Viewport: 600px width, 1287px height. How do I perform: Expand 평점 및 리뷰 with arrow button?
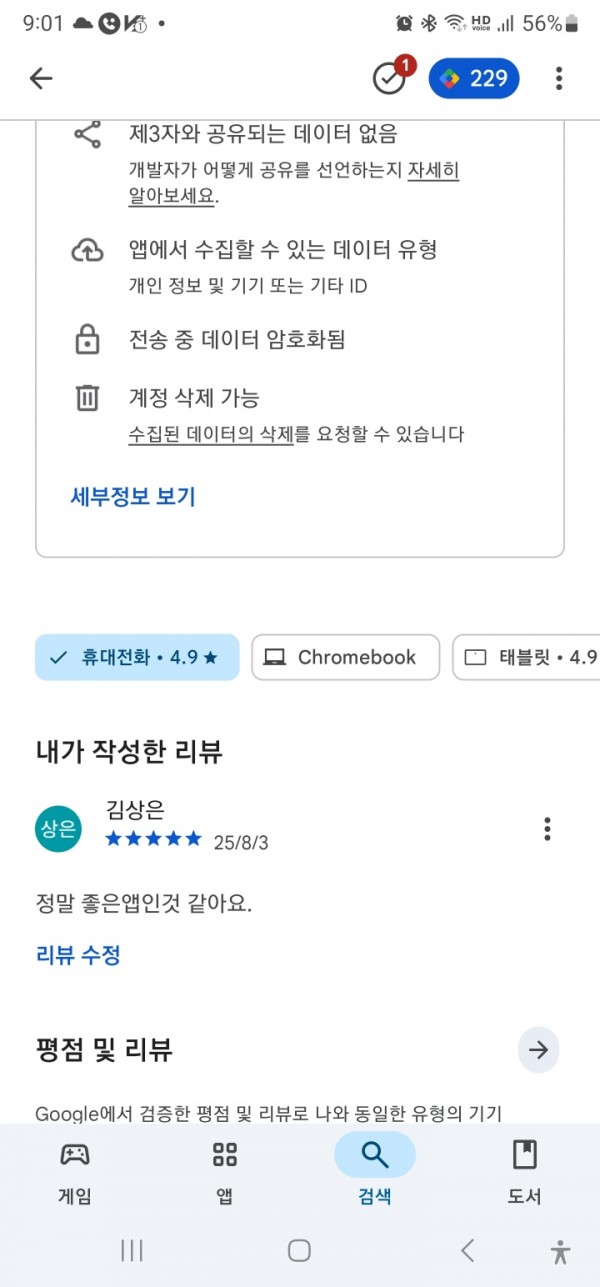coord(539,1050)
